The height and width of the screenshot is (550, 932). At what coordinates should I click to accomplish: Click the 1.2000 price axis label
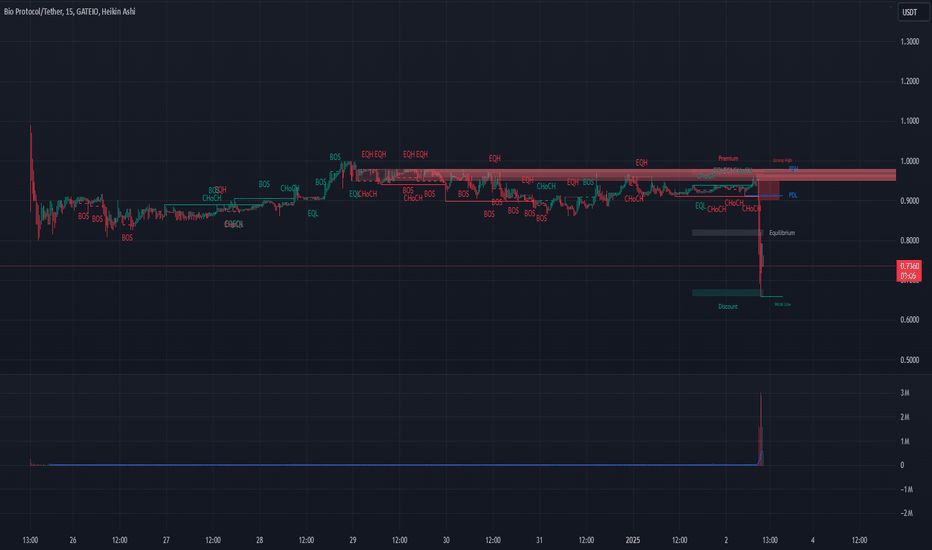(909, 81)
